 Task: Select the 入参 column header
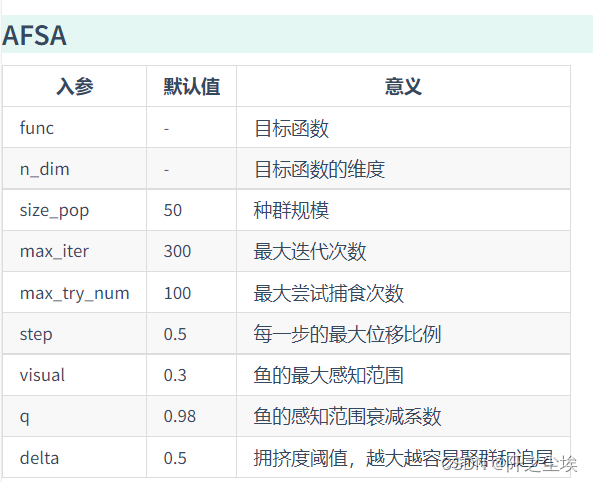click(75, 86)
